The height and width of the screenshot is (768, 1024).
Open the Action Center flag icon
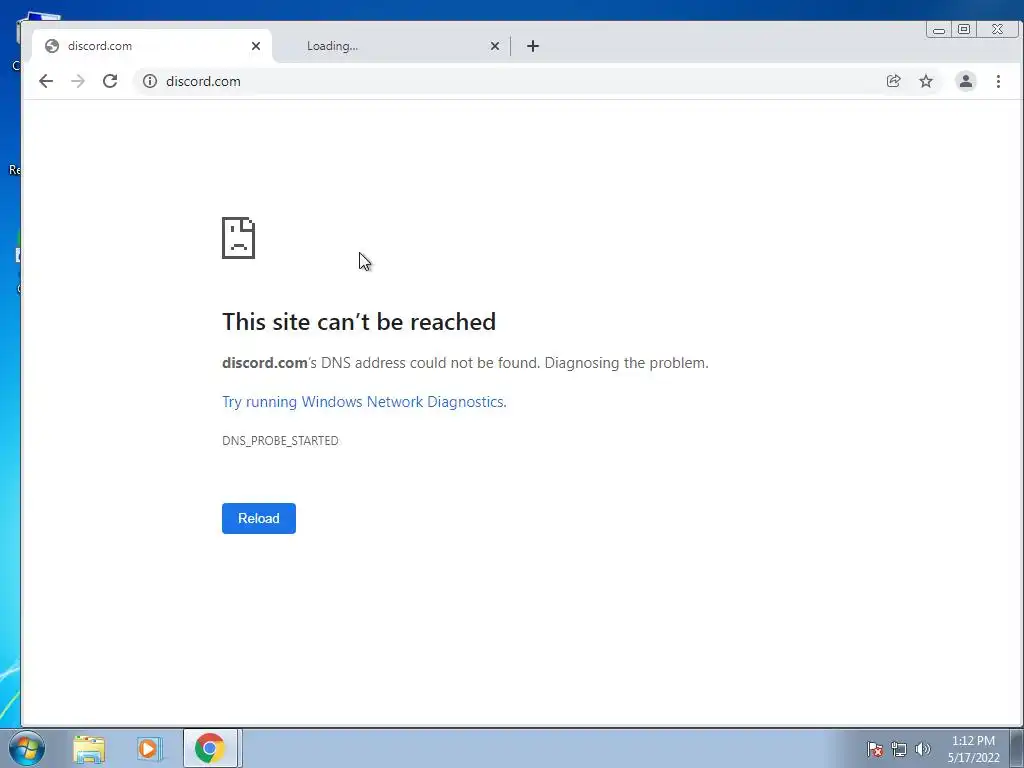click(875, 749)
